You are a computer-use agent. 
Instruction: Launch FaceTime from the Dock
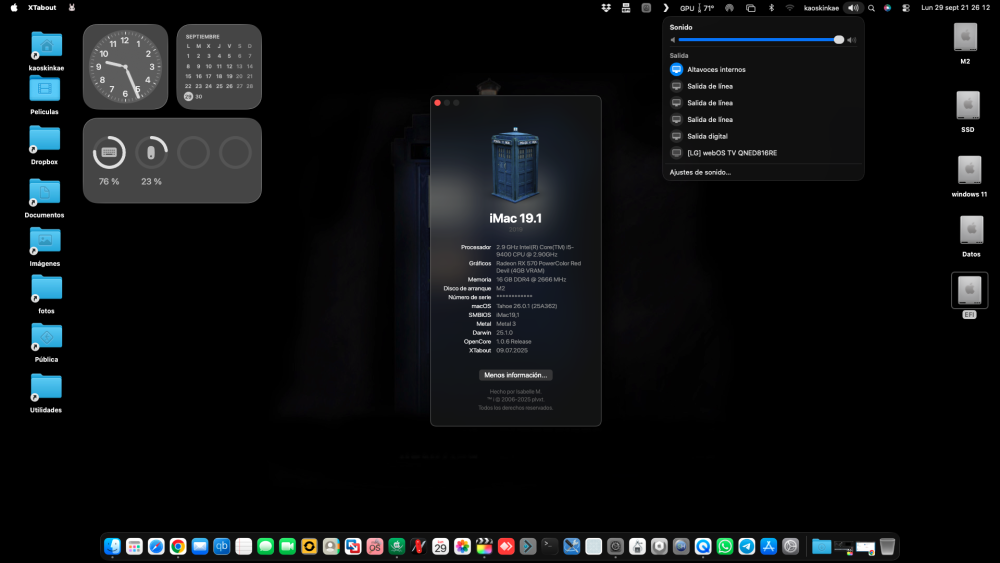(287, 546)
